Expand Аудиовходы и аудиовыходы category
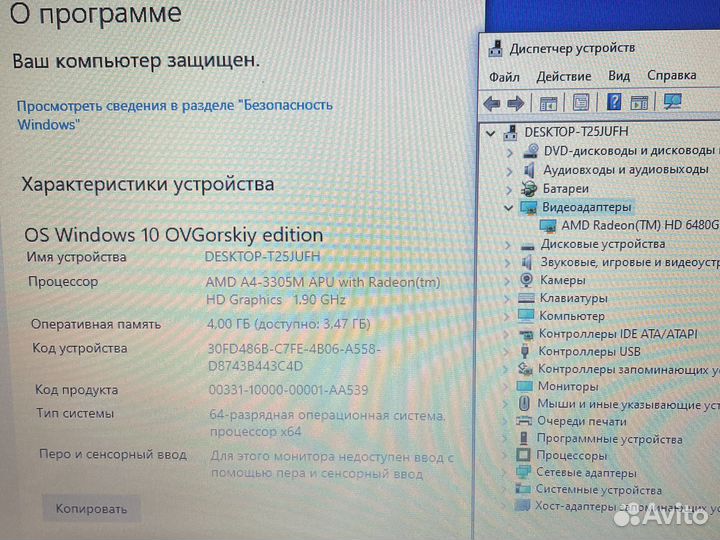This screenshot has height=540, width=720. 509,171
